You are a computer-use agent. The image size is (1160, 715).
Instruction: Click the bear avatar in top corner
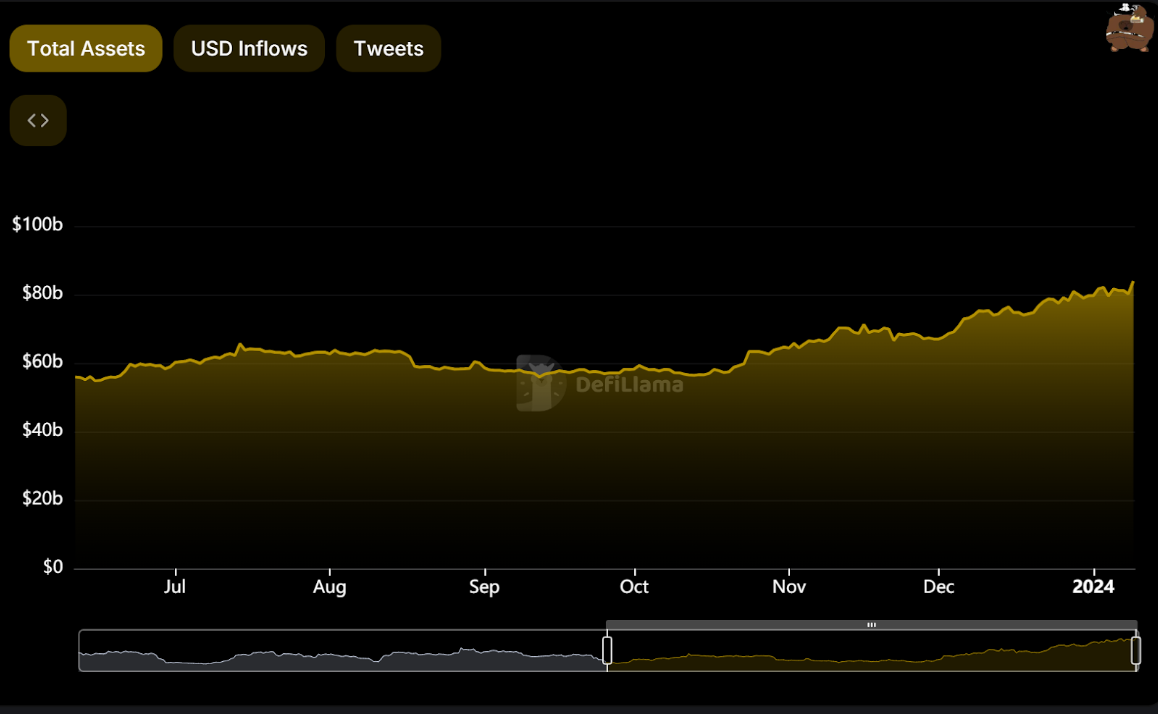click(x=1129, y=28)
